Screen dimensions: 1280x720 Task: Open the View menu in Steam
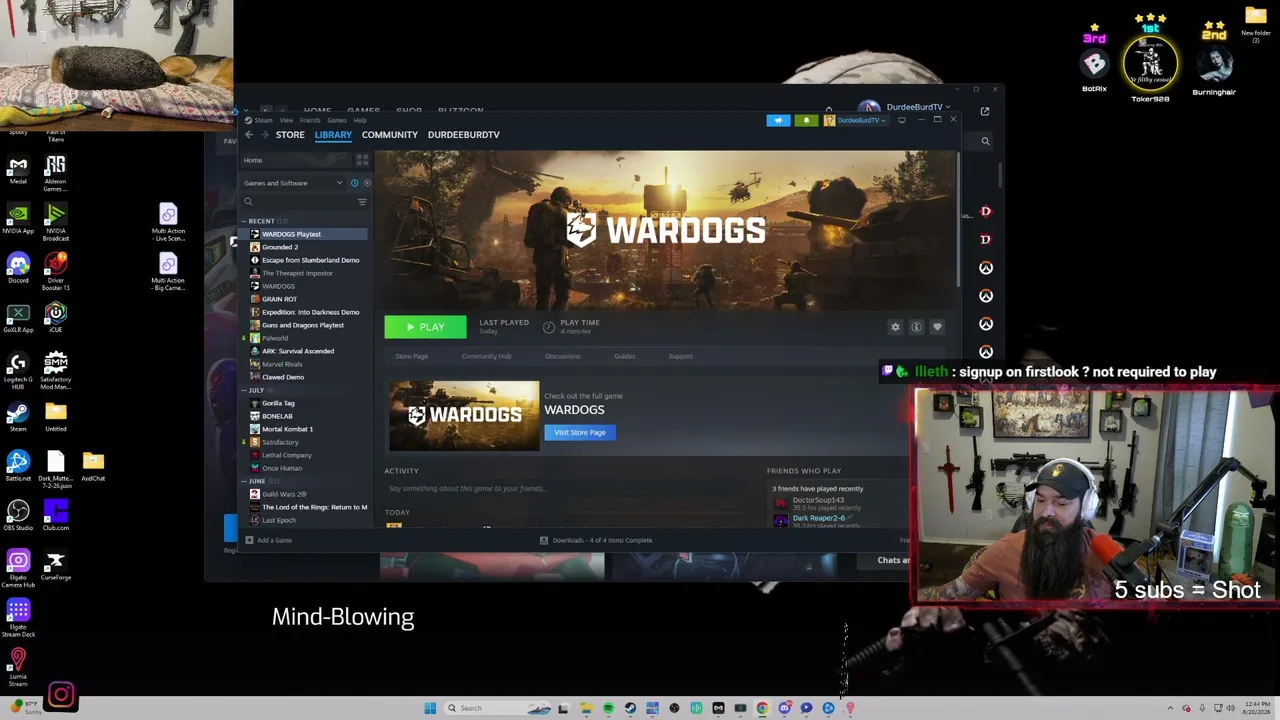(x=286, y=120)
